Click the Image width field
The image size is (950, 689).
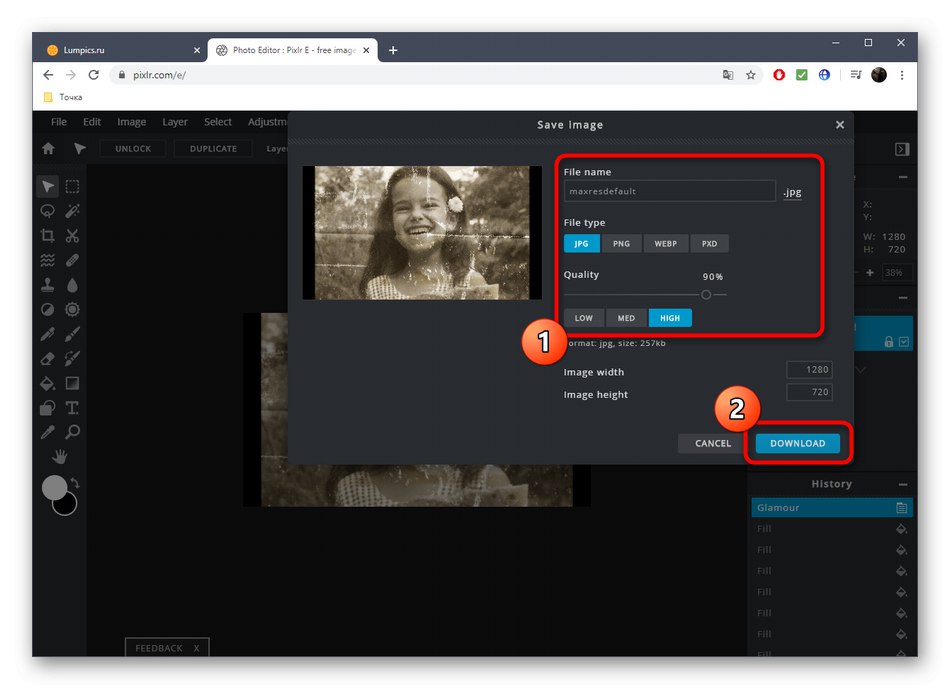(809, 370)
